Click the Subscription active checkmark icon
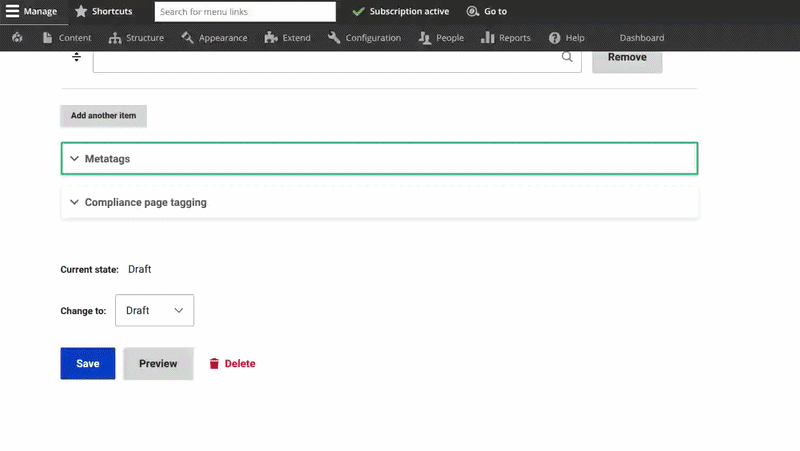This screenshot has width=800, height=451. coord(358,11)
